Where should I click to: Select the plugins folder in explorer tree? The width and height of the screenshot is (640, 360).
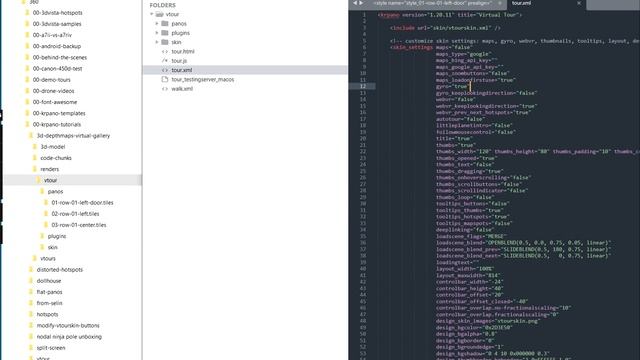(x=57, y=236)
